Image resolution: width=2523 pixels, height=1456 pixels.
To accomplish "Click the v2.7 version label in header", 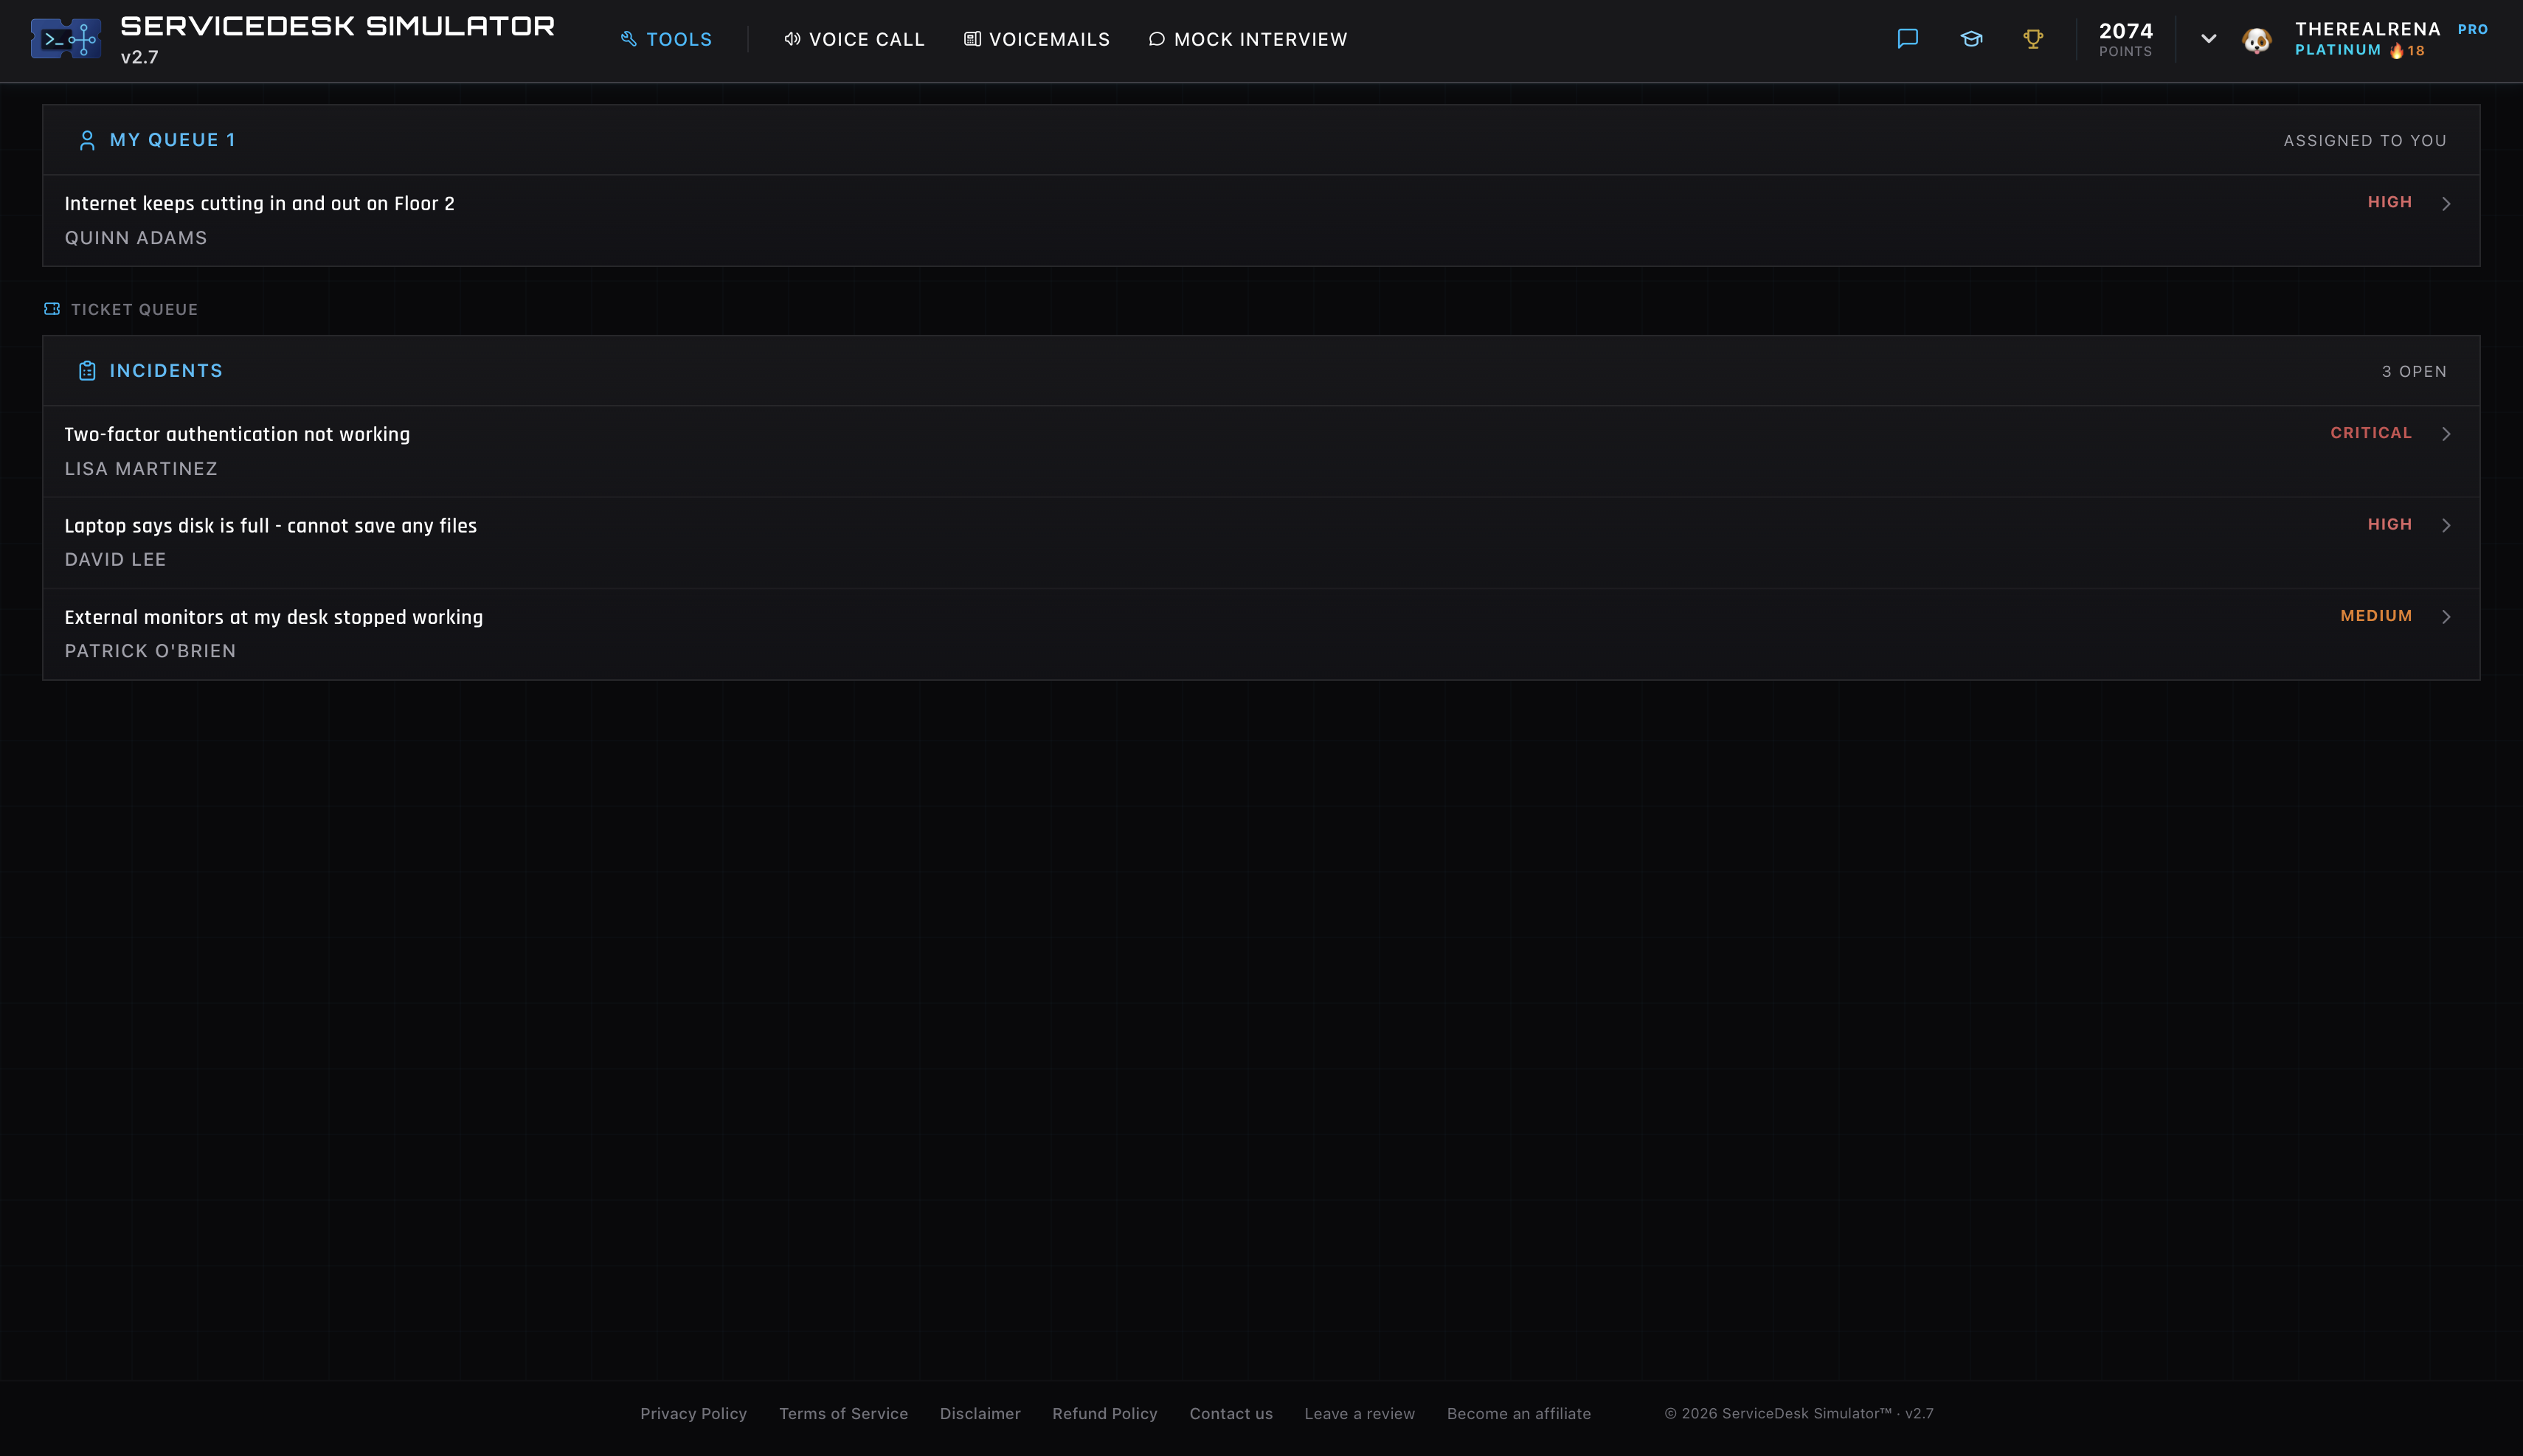I will [x=139, y=57].
